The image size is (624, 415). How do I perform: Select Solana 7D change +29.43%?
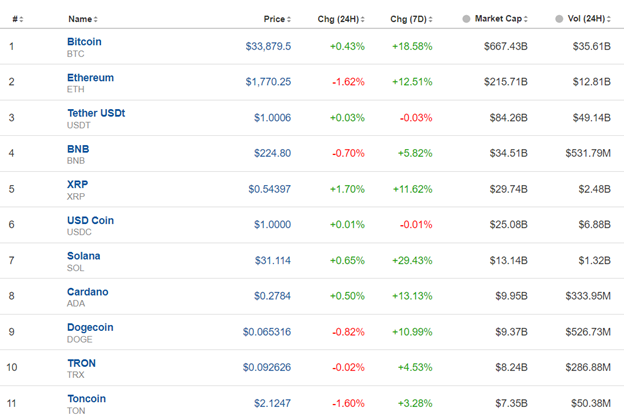coord(412,261)
